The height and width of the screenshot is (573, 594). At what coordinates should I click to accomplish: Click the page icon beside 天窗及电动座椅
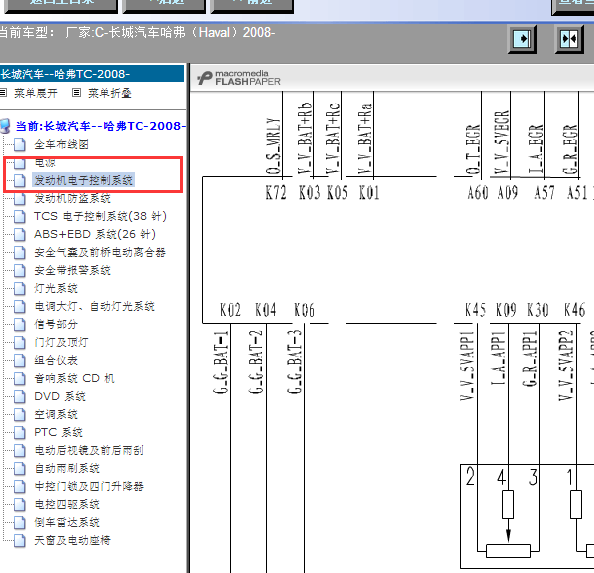(x=20, y=540)
